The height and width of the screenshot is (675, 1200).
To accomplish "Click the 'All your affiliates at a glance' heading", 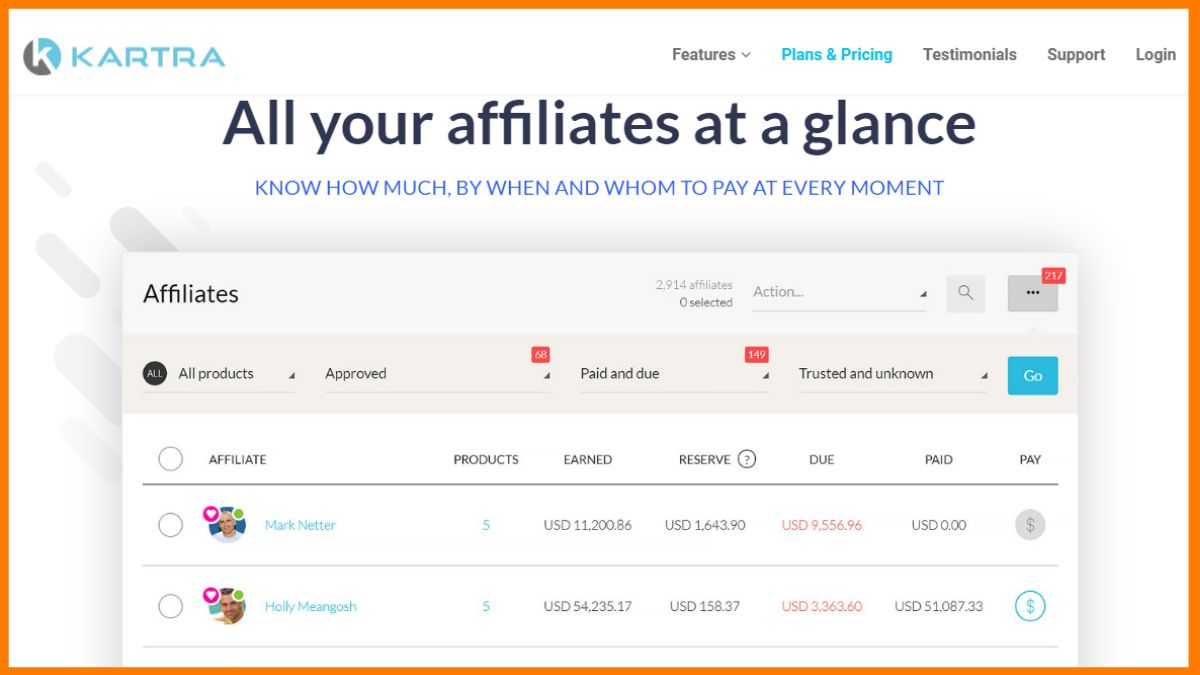I will [x=599, y=124].
